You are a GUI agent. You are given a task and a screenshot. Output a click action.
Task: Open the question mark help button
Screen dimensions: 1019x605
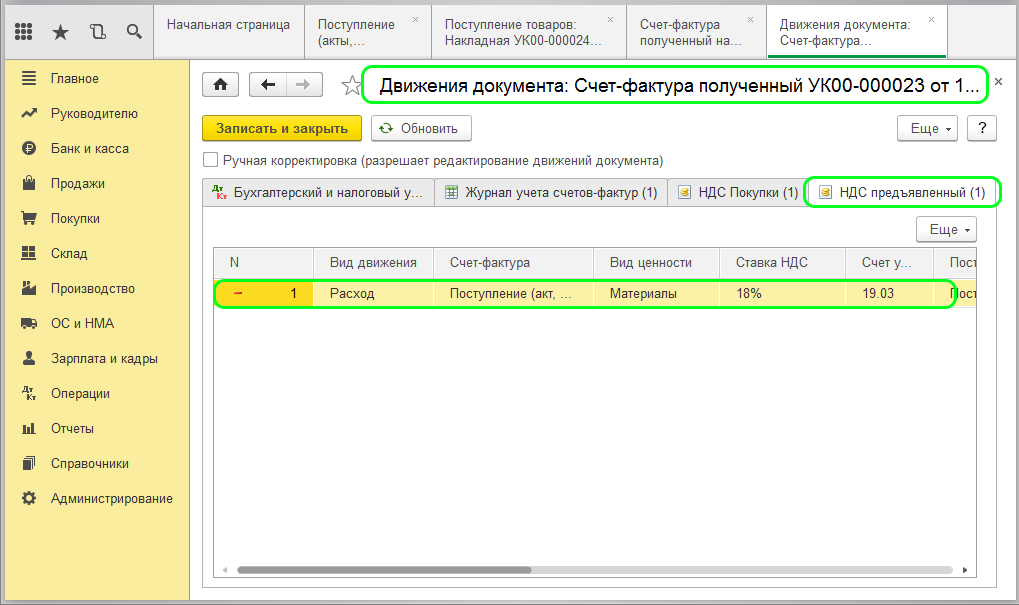tap(982, 128)
